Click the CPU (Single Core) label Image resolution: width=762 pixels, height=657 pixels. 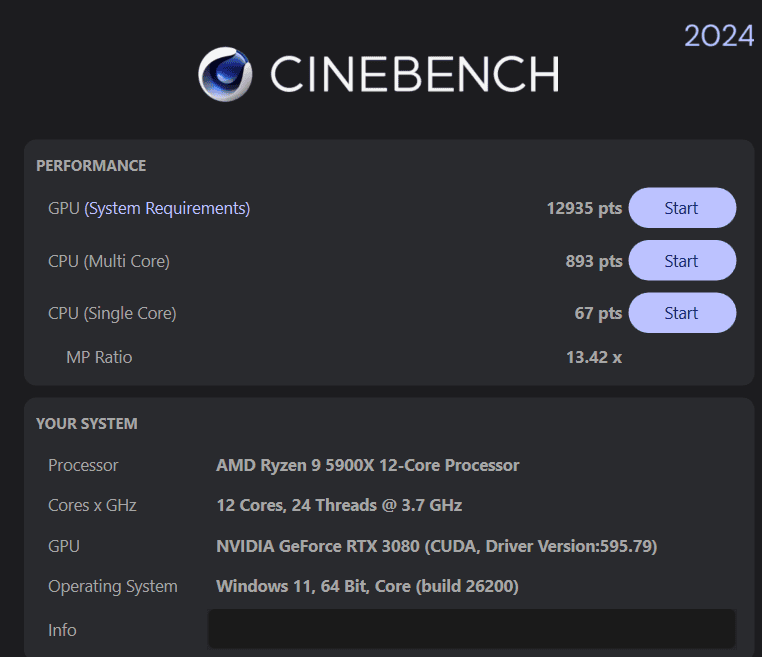(112, 314)
